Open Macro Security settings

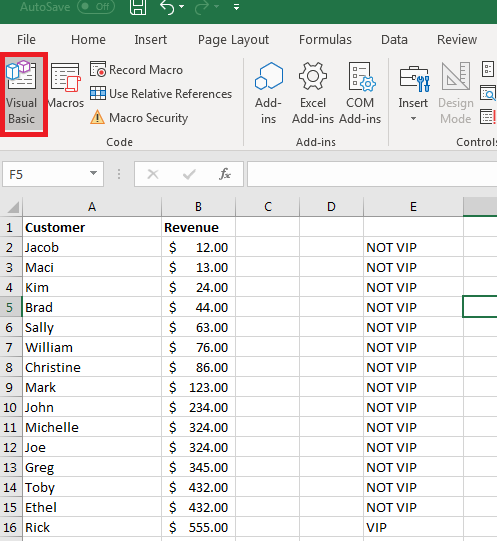pos(139,118)
